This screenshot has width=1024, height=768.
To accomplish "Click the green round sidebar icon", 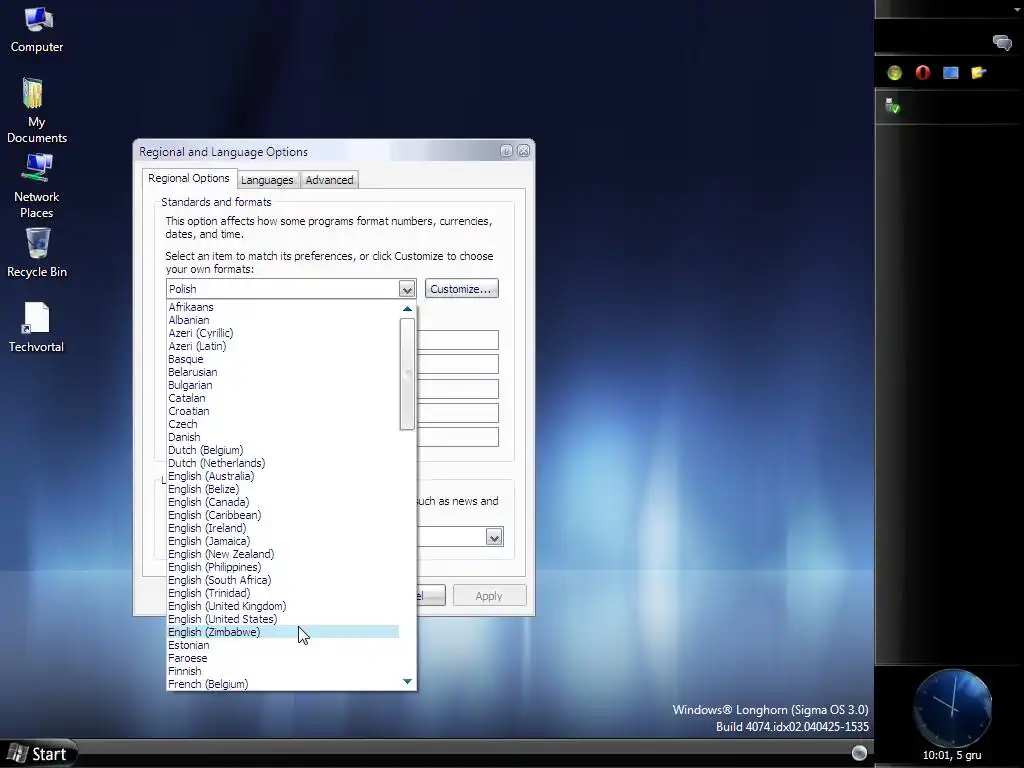I will (x=894, y=72).
